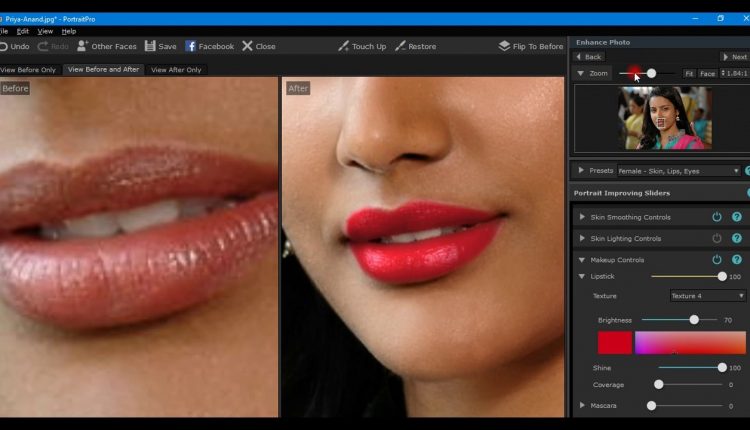750x430 pixels.
Task: Click the Close X icon in toolbar
Action: 247,46
